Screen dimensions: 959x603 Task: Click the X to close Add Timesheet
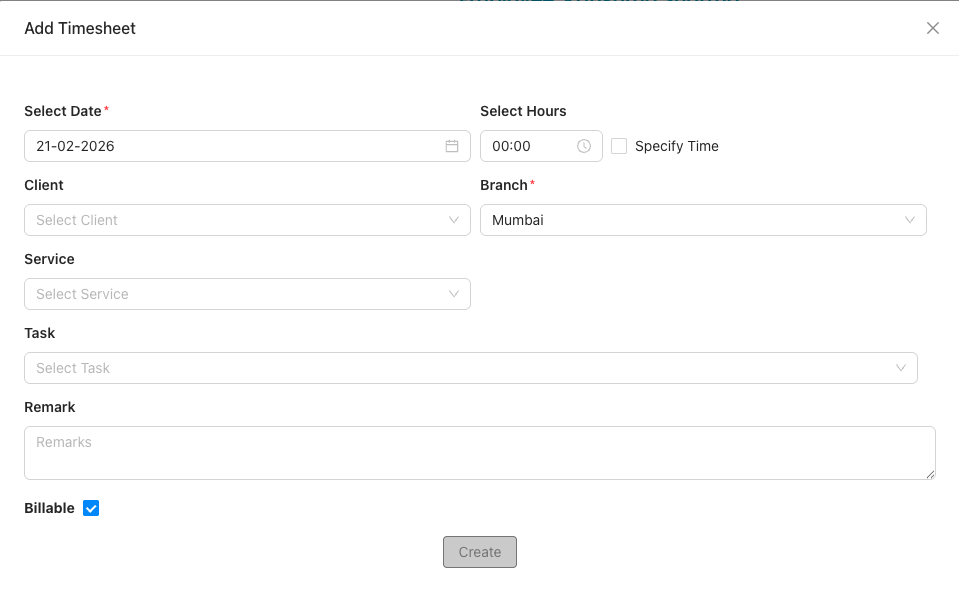pos(932,28)
